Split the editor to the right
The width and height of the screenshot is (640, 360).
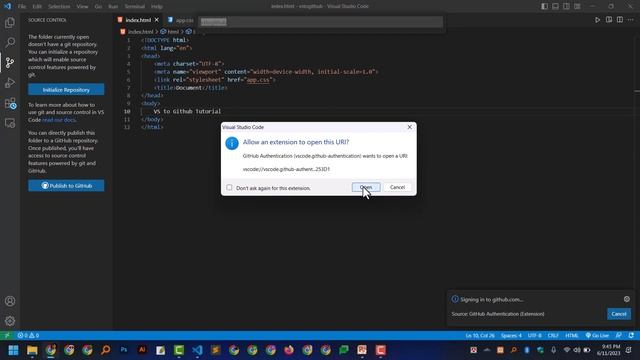point(620,20)
